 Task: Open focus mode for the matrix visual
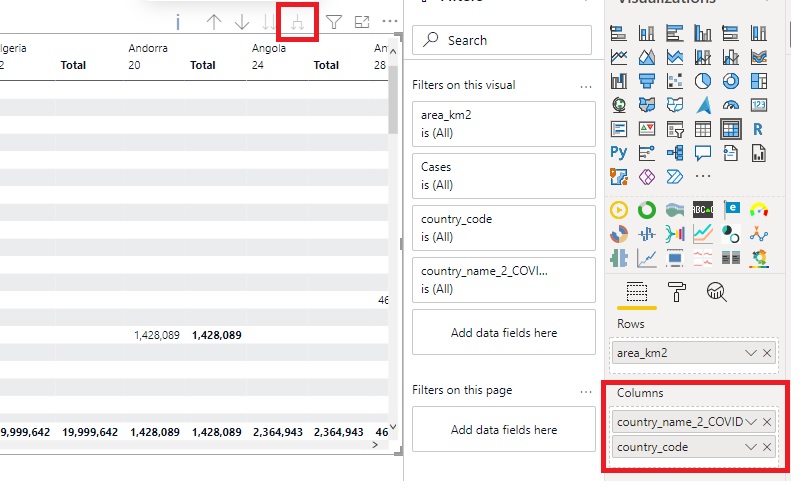tap(362, 22)
